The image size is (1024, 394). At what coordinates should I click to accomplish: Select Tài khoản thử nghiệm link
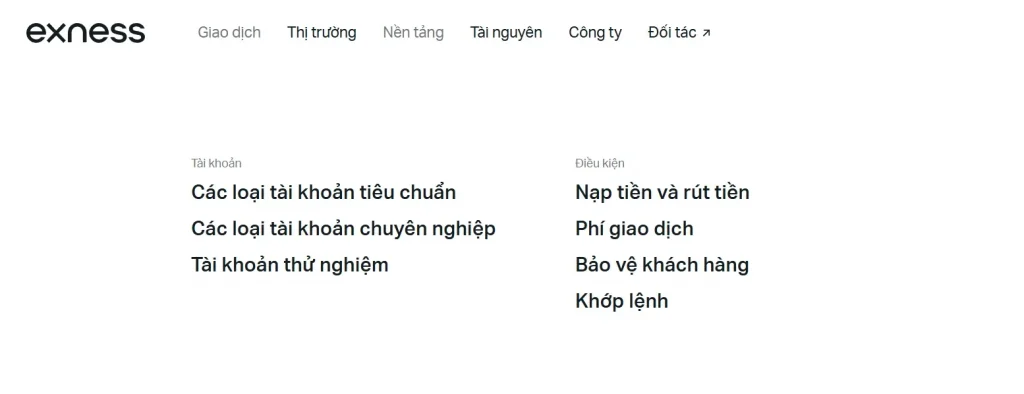(290, 265)
